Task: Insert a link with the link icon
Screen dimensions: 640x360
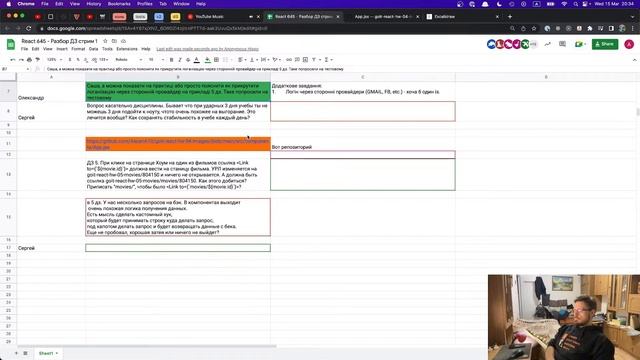Action: 289,60
